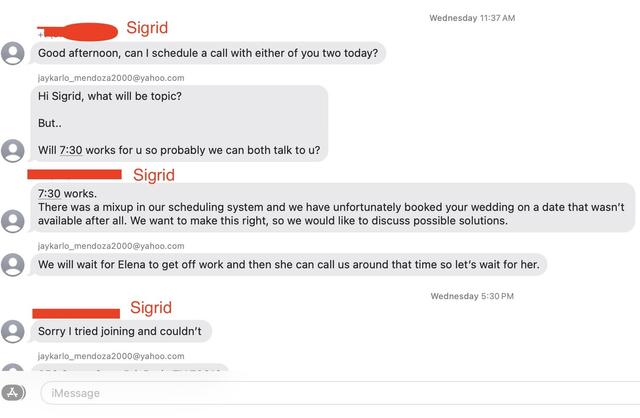640x418 pixels.
Task: Click avatar beside 'Sorry I tried joining' message
Action: 13,331
